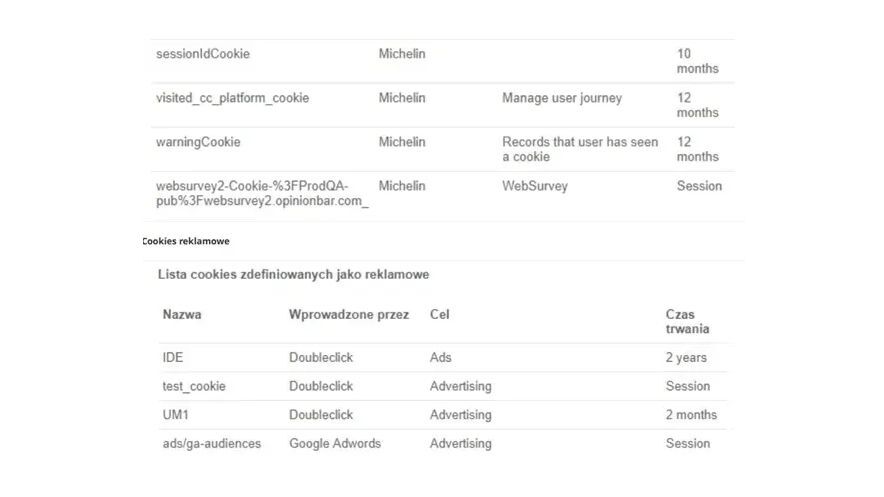Click the 'Nazwa' column header

click(x=182, y=314)
